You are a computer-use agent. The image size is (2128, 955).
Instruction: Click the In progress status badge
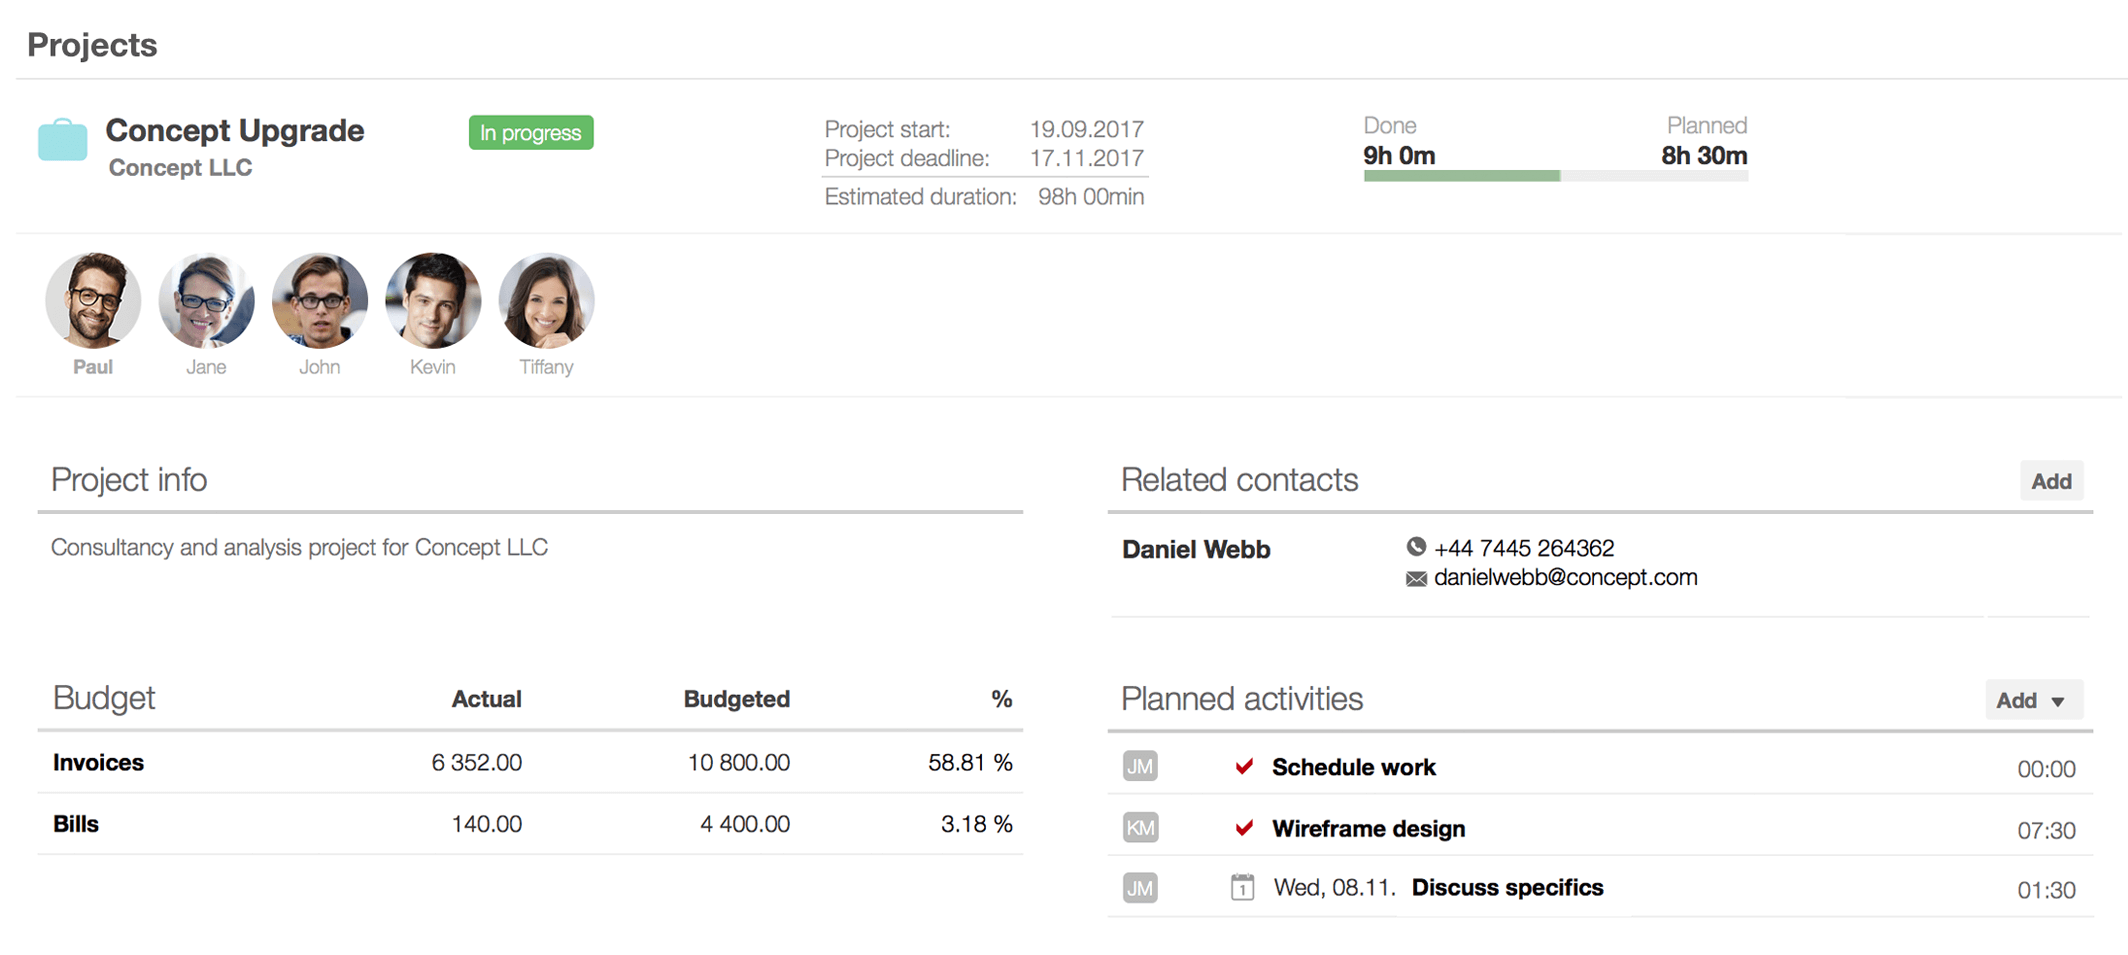531,132
